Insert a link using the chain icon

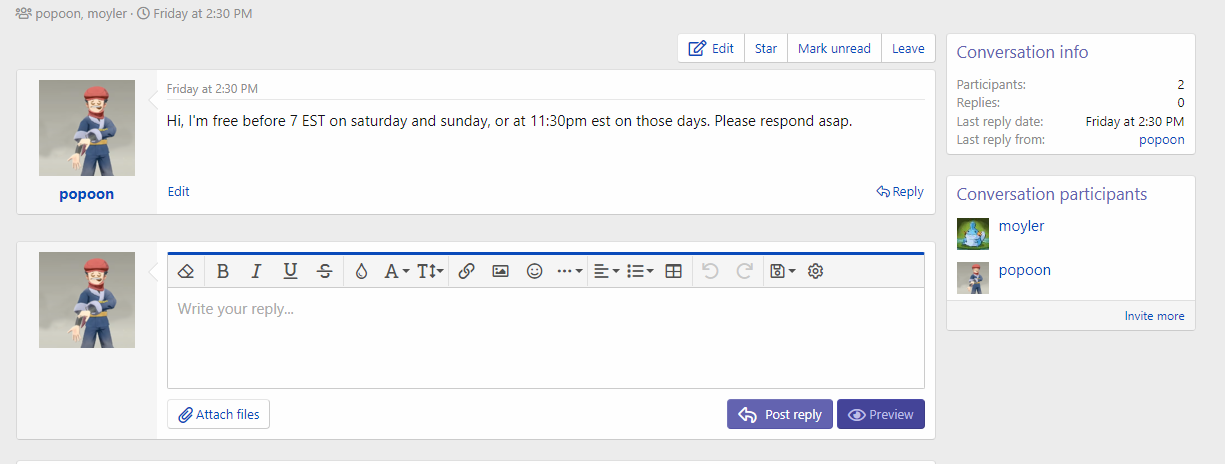click(466, 271)
